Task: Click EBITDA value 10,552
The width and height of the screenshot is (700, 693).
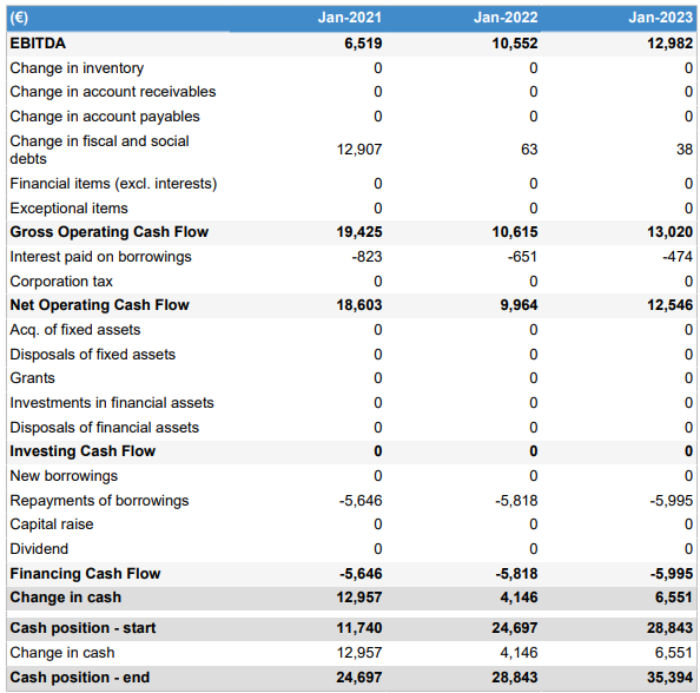Action: click(515, 43)
